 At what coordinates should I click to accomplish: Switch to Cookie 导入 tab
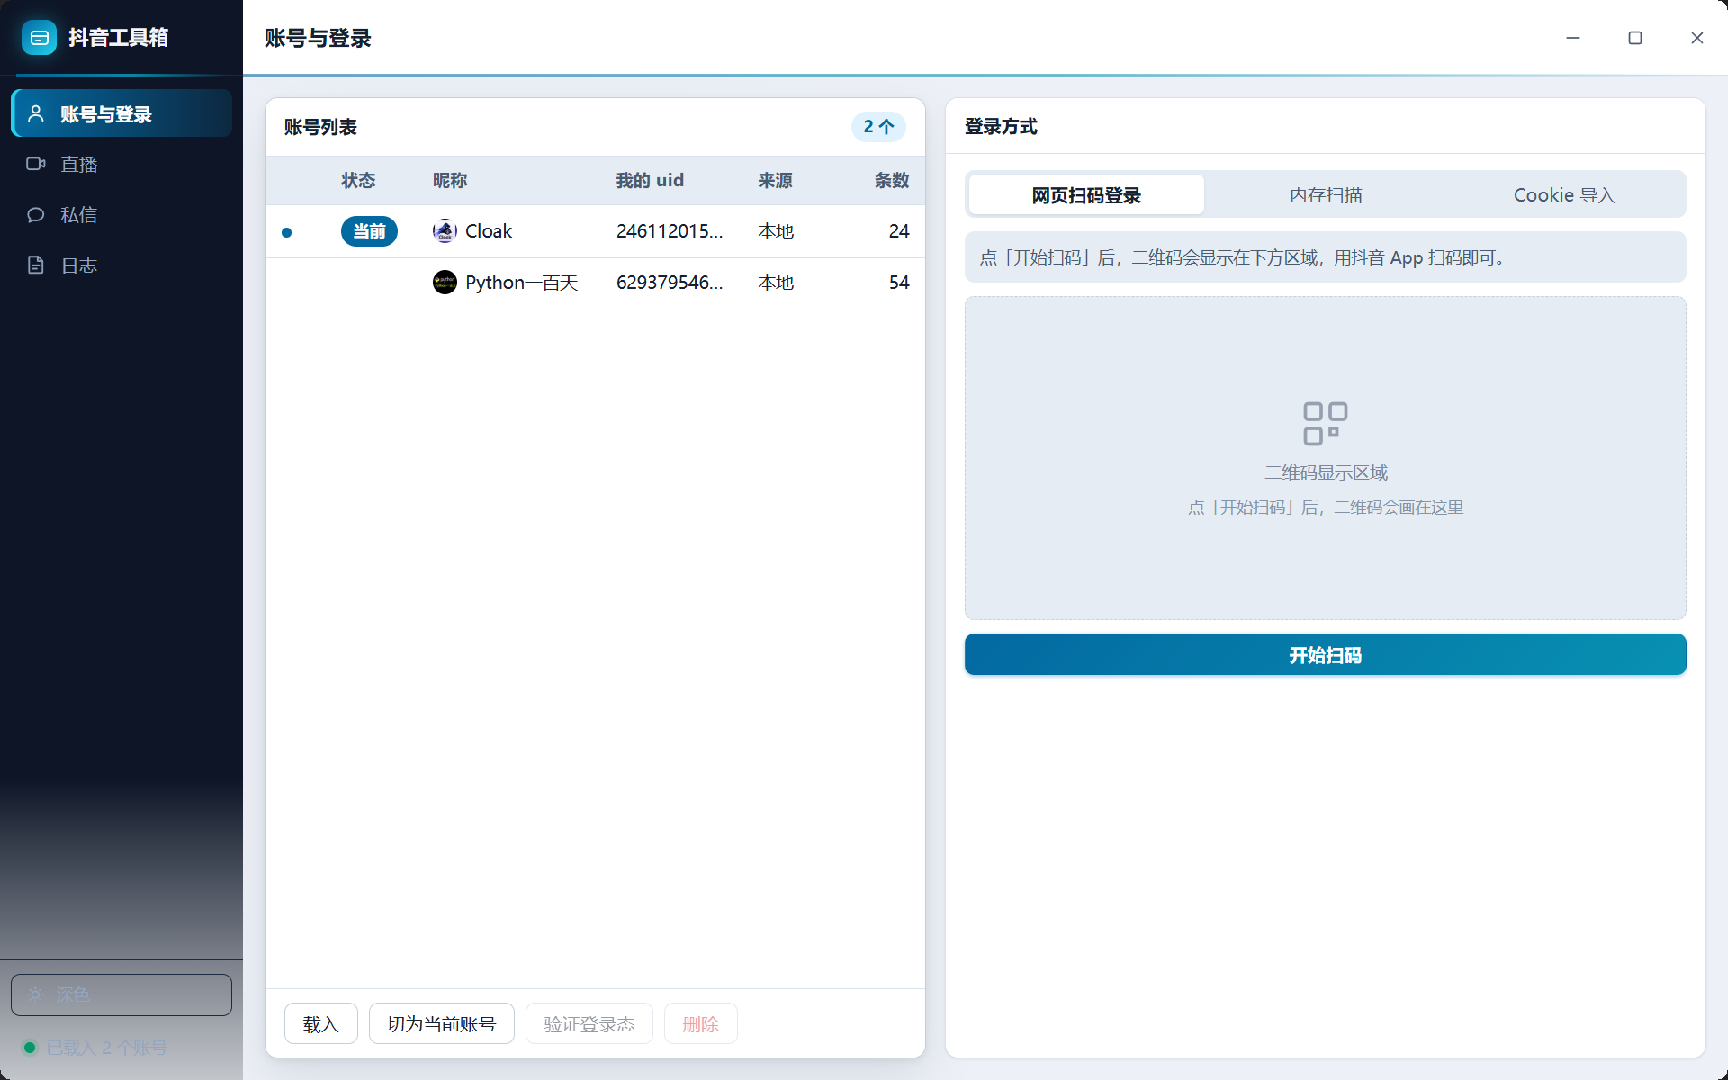pos(1564,195)
